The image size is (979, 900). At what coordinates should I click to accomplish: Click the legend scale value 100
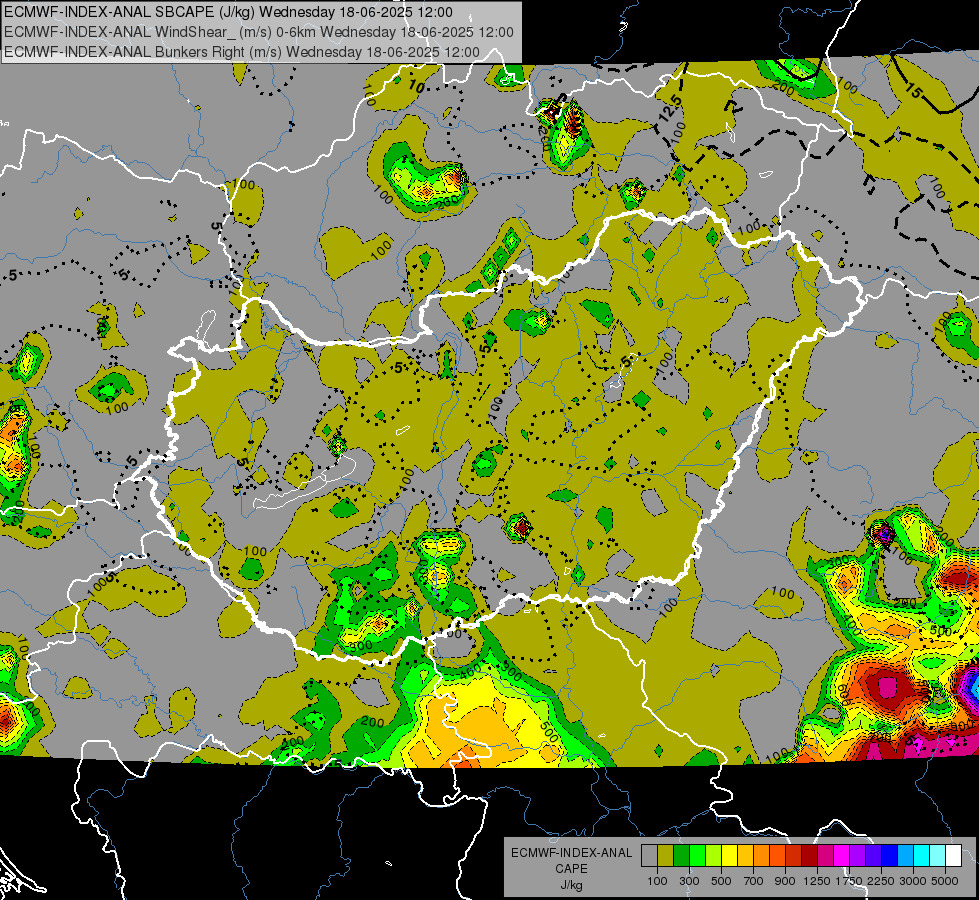tap(657, 881)
